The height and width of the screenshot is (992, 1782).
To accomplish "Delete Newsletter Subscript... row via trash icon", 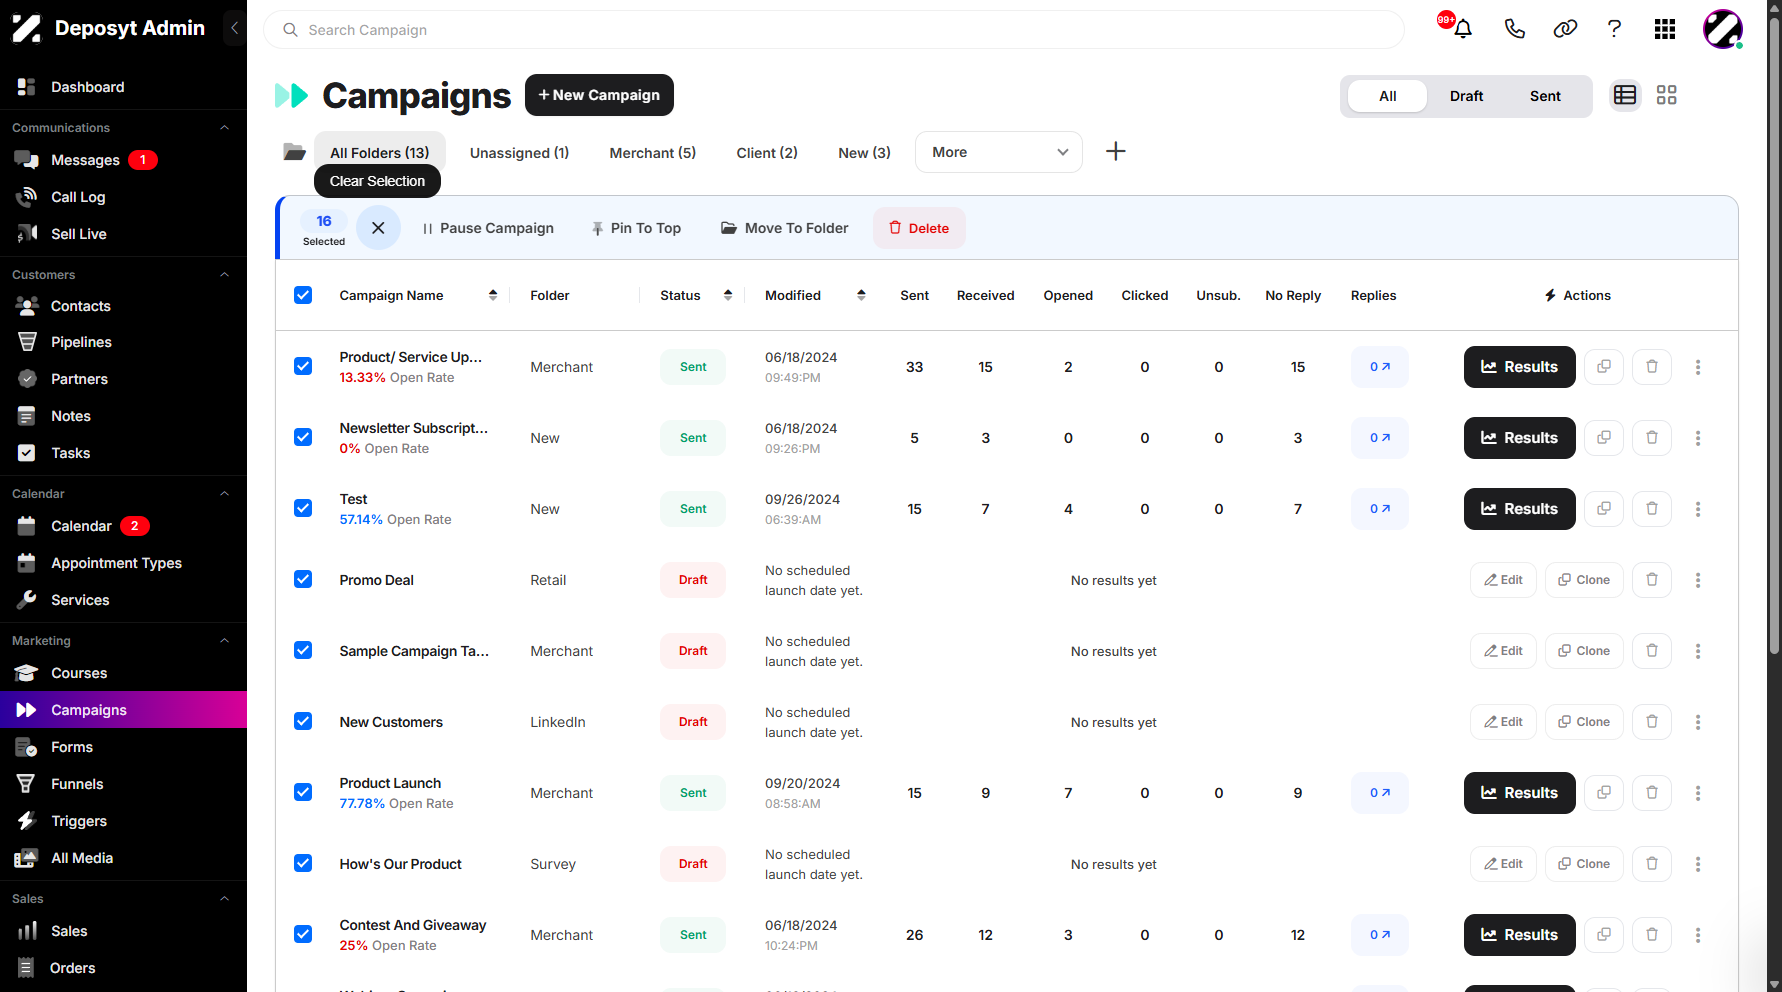I will click(x=1652, y=438).
